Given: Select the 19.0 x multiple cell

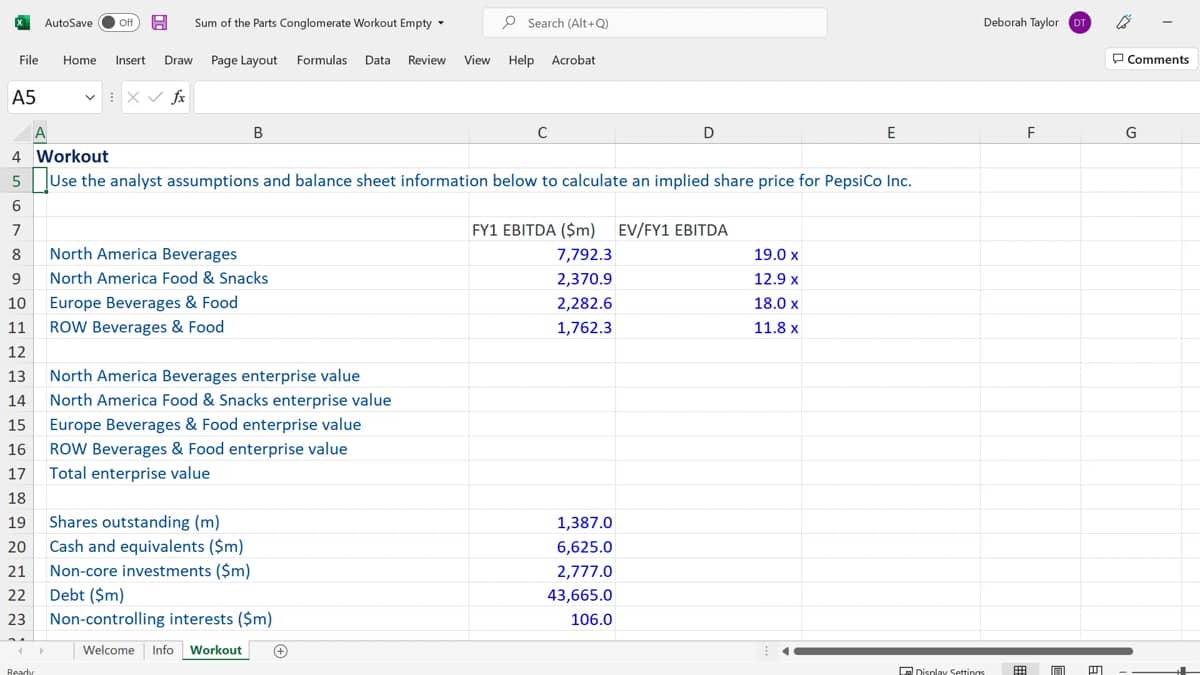Looking at the screenshot, I should (x=708, y=254).
